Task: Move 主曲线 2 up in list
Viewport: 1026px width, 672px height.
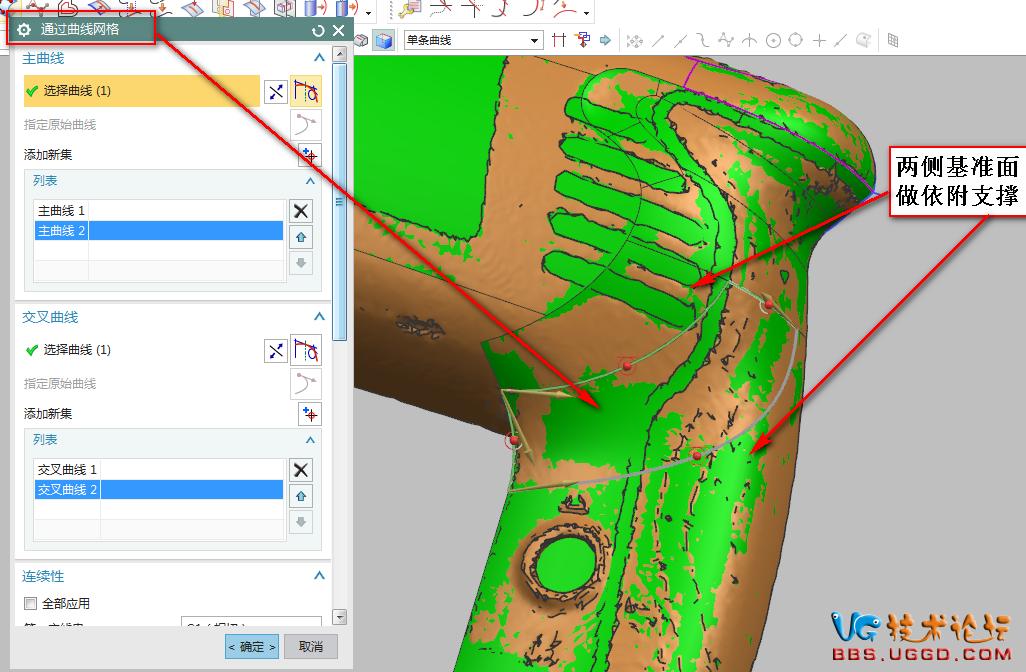Action: [300, 237]
